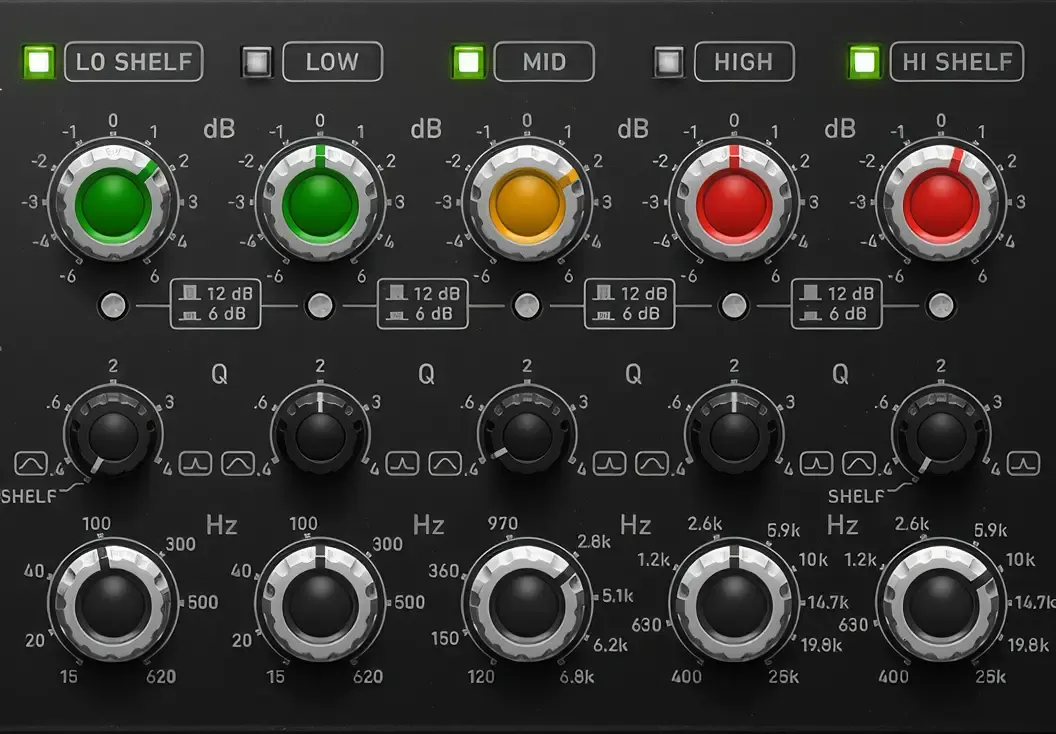
Task: Click the LO SHELF band frequency knob
Action: pos(113,603)
